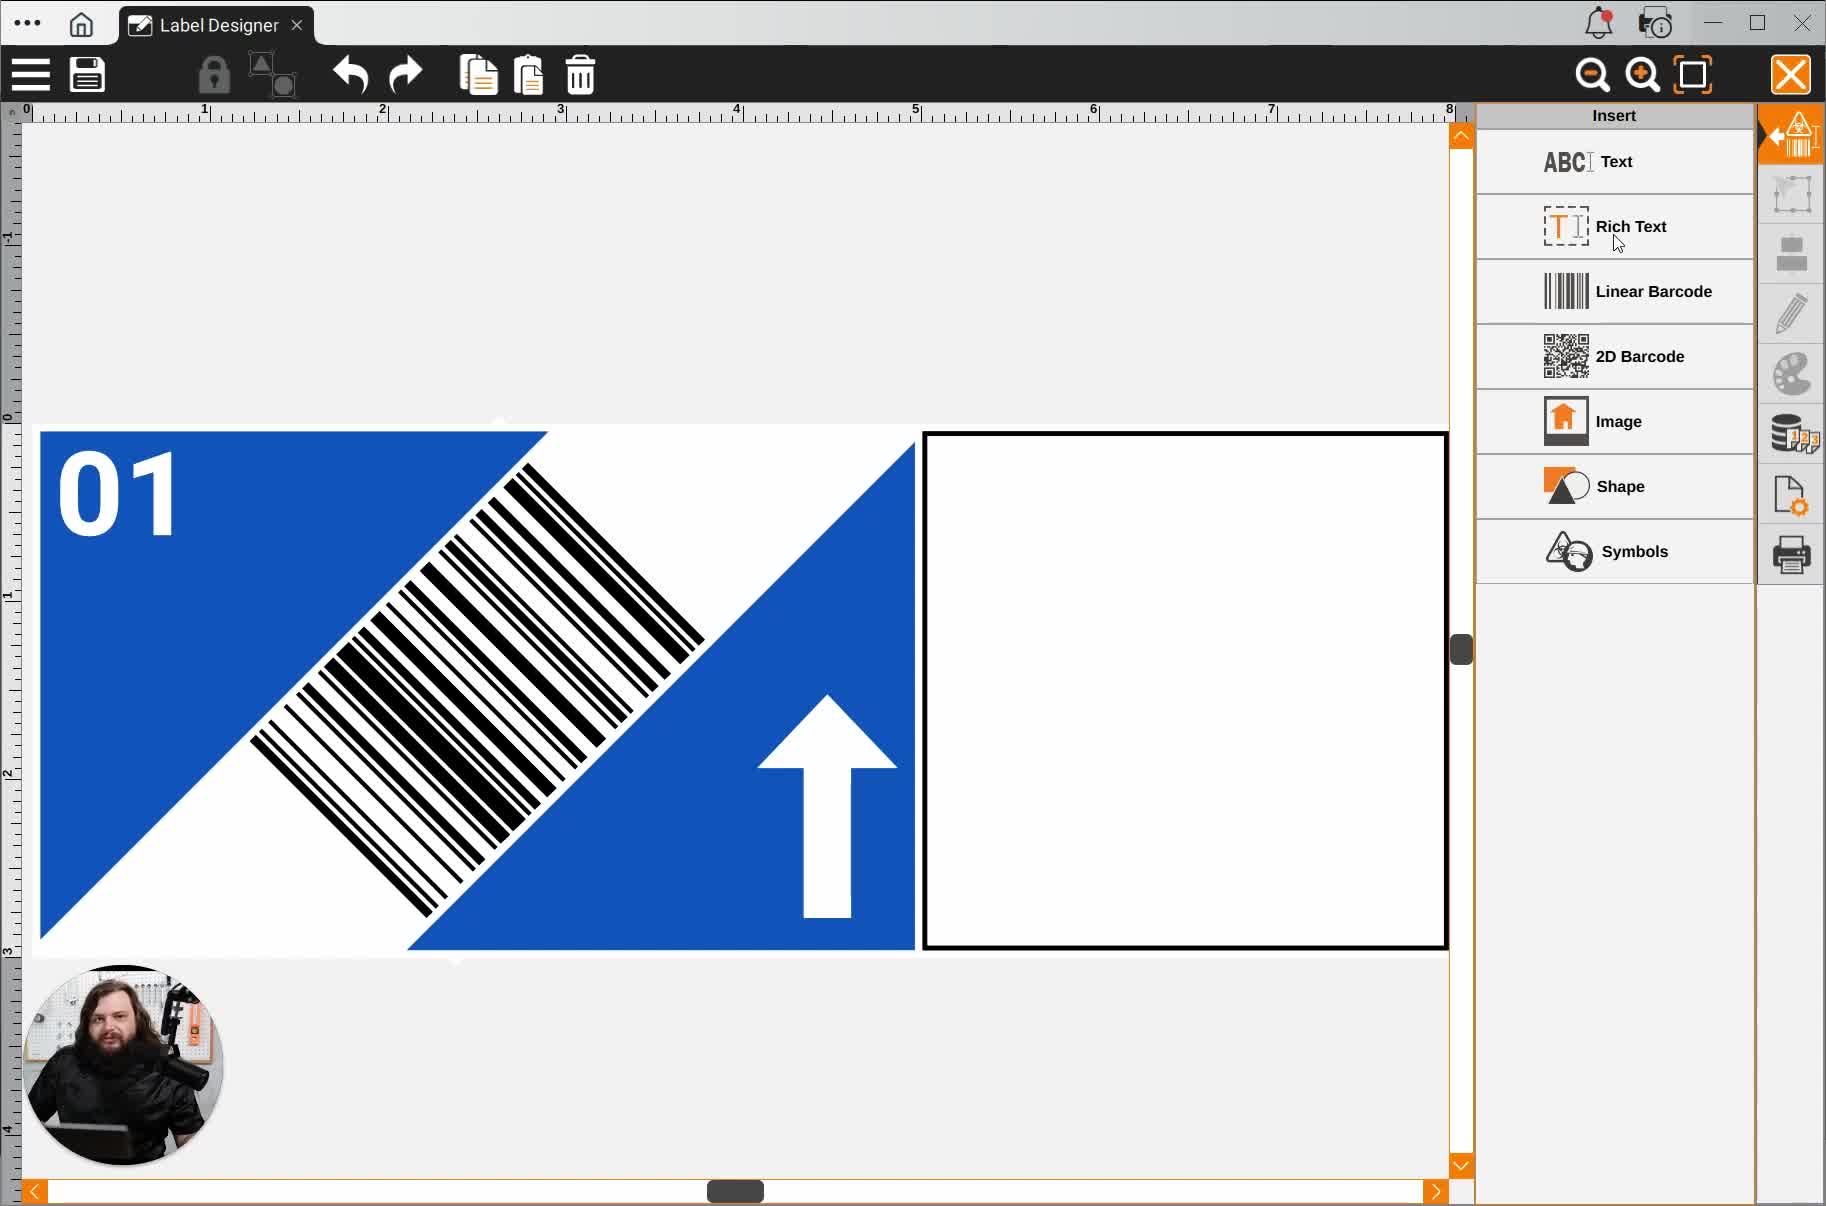Insert a 2D Barcode
Screen dimensions: 1826x1206
[1615, 357]
